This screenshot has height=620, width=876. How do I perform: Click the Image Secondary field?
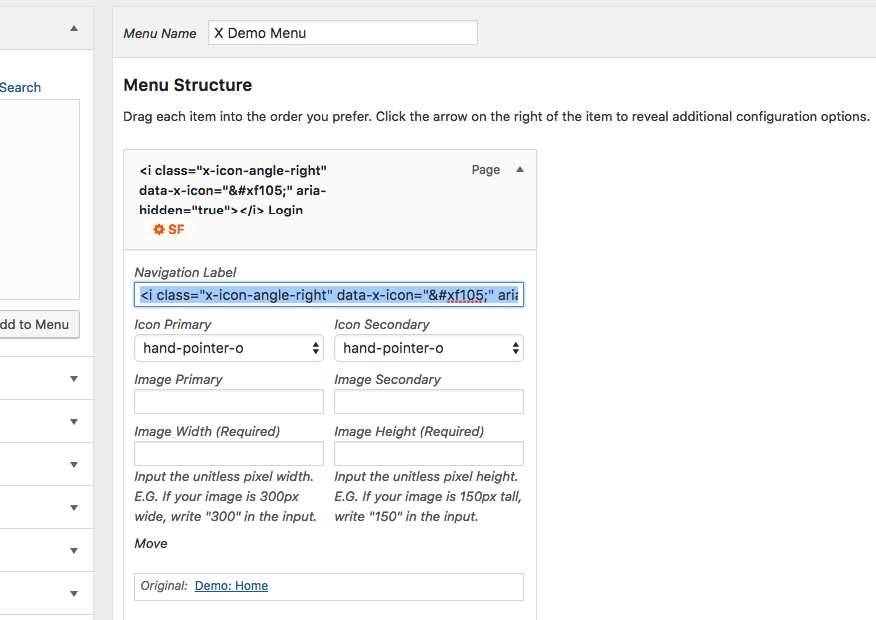click(428, 402)
